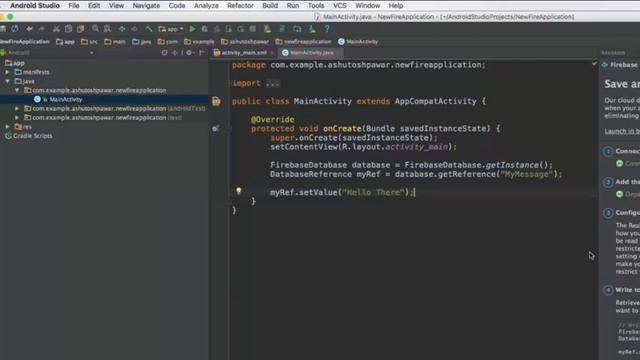The height and width of the screenshot is (360, 640).
Task: Click the Stop square icon
Action: point(253,29)
